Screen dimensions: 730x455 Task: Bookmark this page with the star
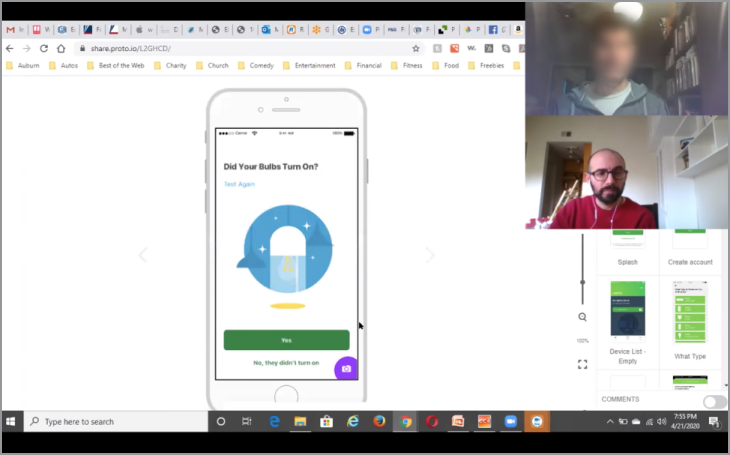(x=416, y=48)
